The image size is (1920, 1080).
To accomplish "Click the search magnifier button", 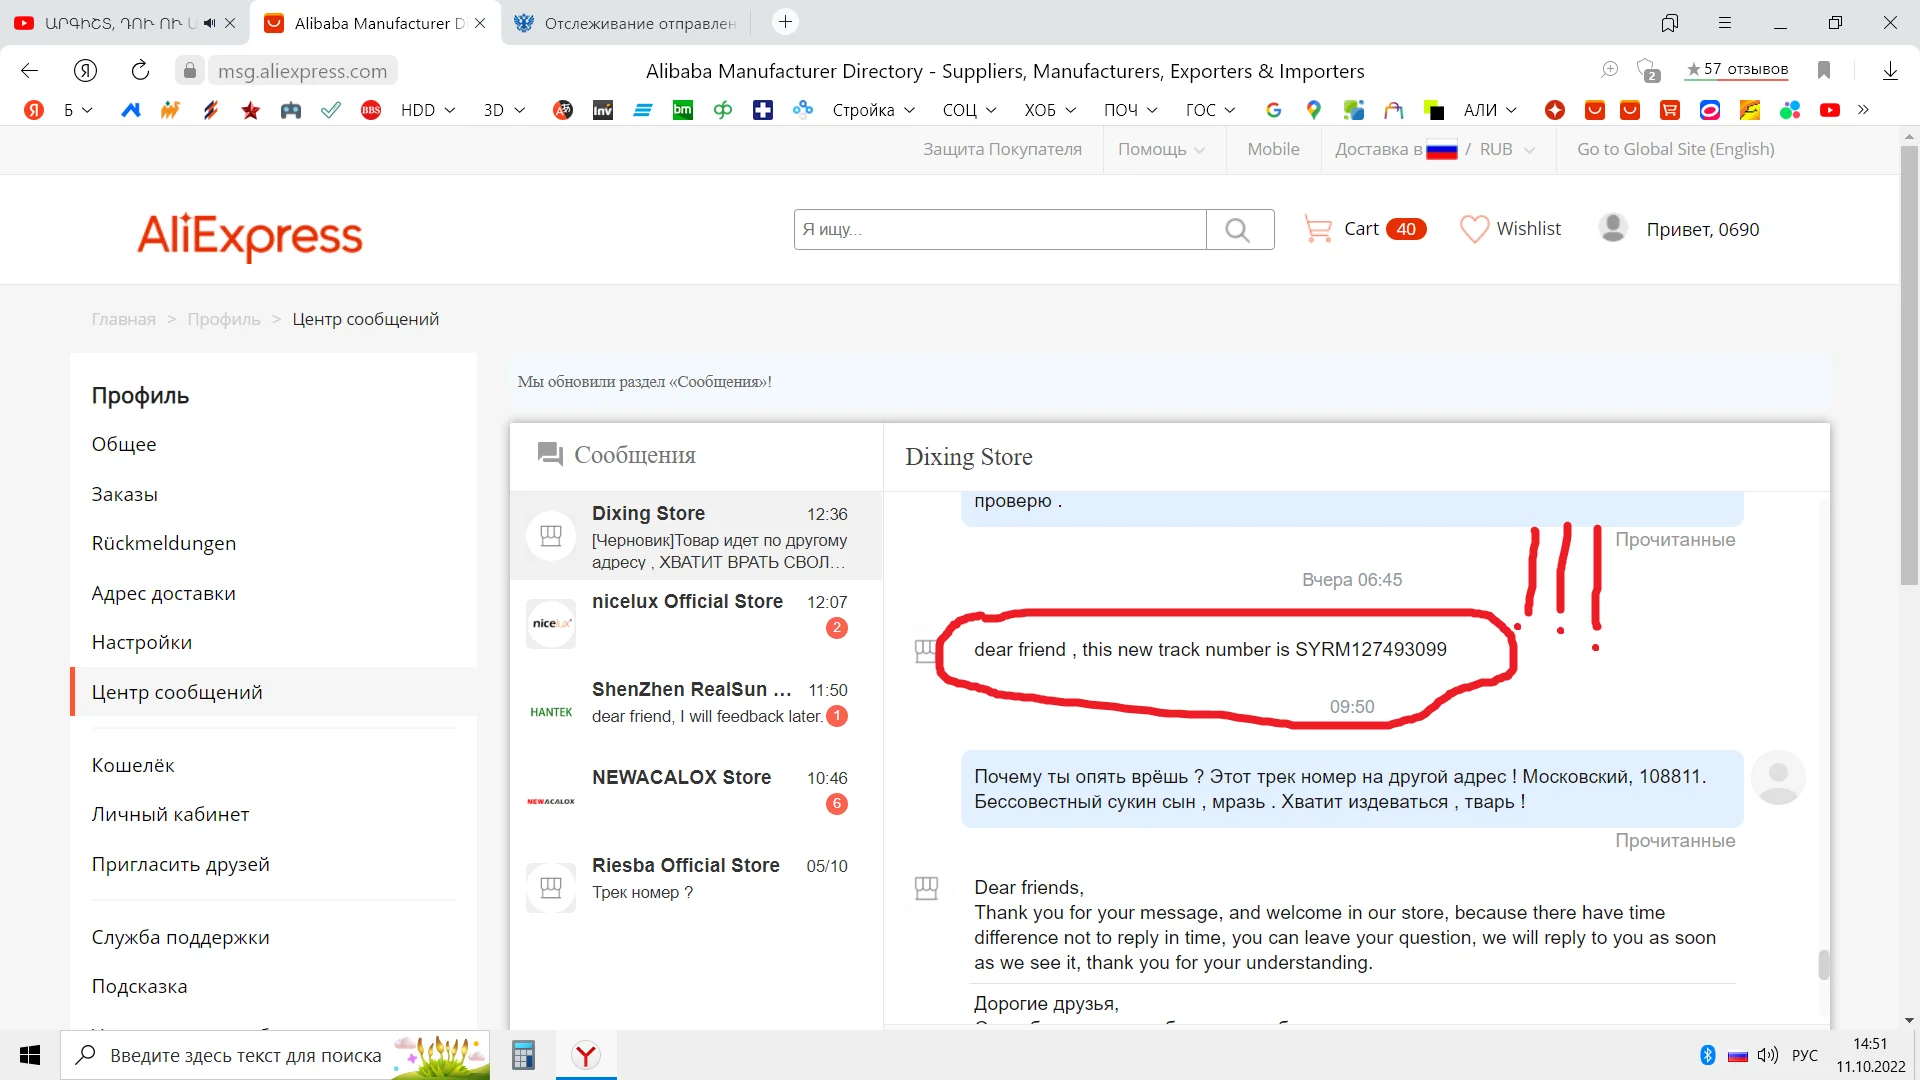I will click(1238, 230).
